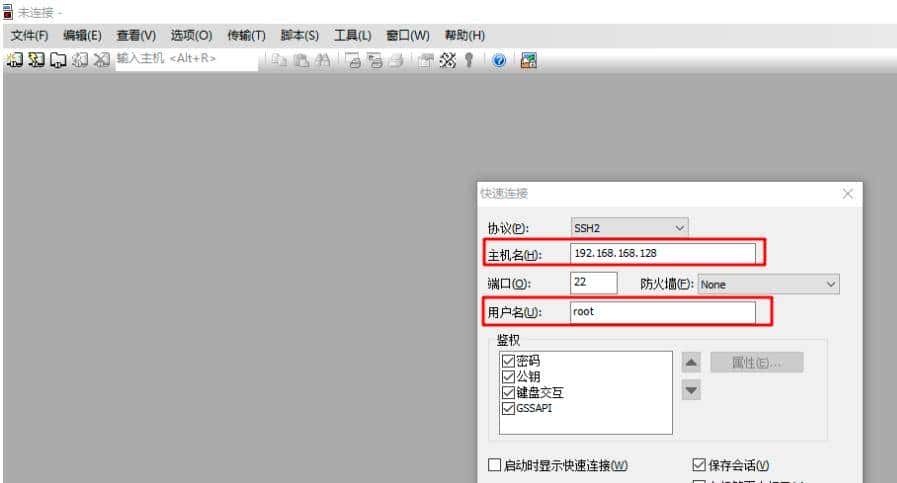This screenshot has height=483, width=897.
Task: Click the 主机名 field with 192.168.168.128
Action: pyautogui.click(x=662, y=254)
